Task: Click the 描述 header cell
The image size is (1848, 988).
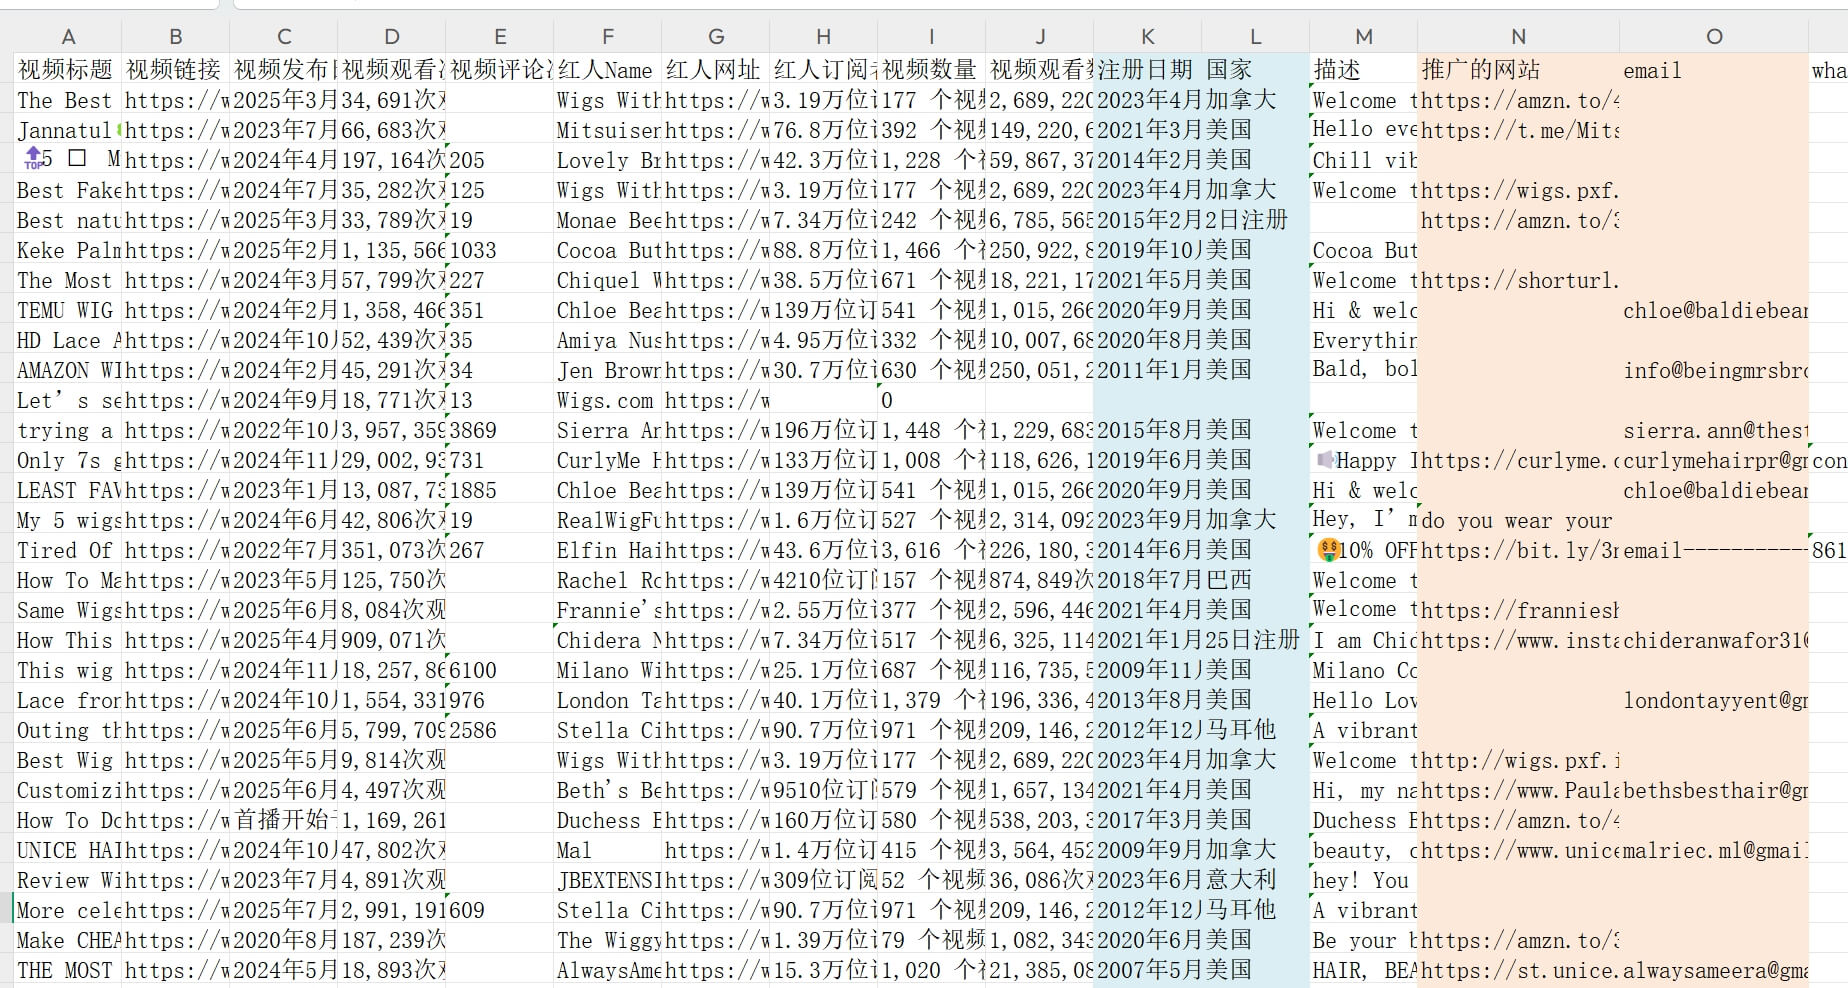Action: coord(1364,69)
